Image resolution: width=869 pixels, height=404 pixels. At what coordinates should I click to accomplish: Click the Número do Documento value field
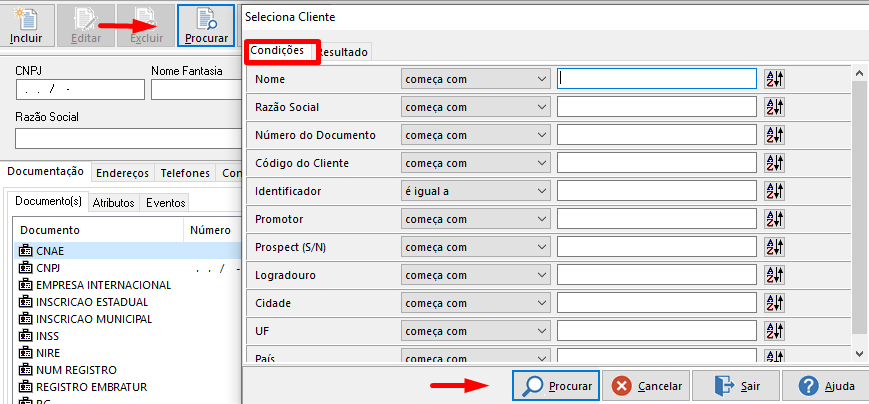(657, 135)
